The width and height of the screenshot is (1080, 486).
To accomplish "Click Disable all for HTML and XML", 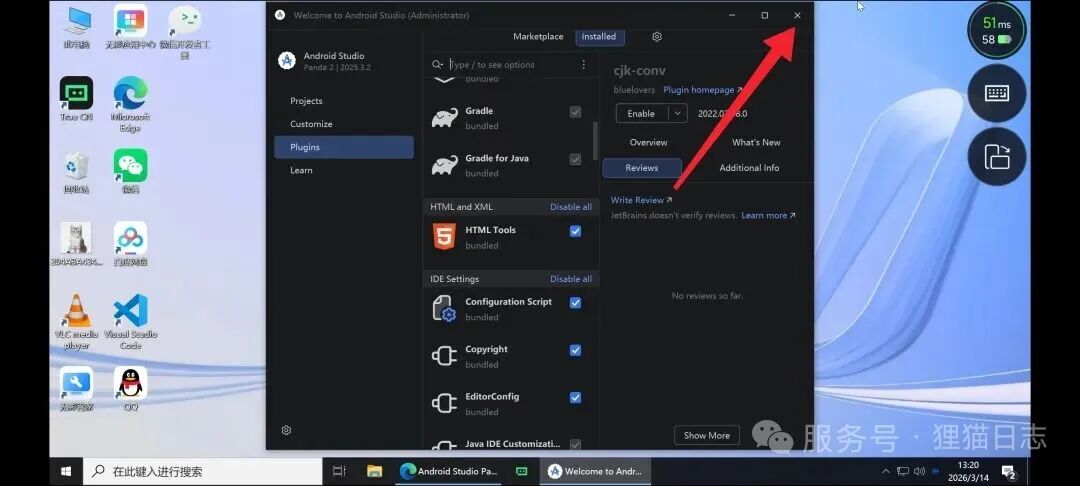I will pyautogui.click(x=570, y=207).
